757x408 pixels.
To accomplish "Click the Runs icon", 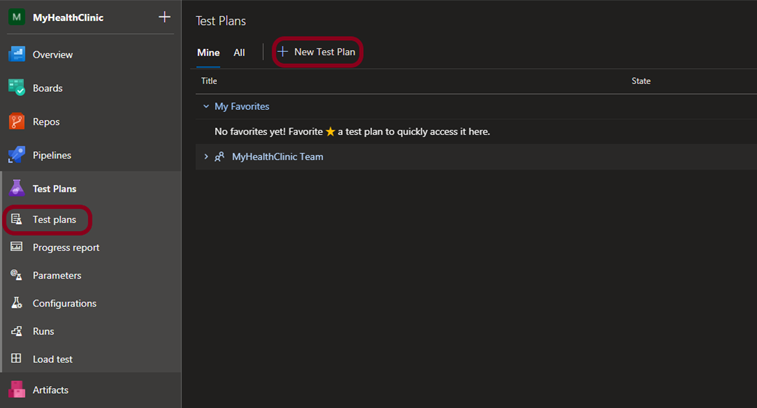I will click(16, 331).
